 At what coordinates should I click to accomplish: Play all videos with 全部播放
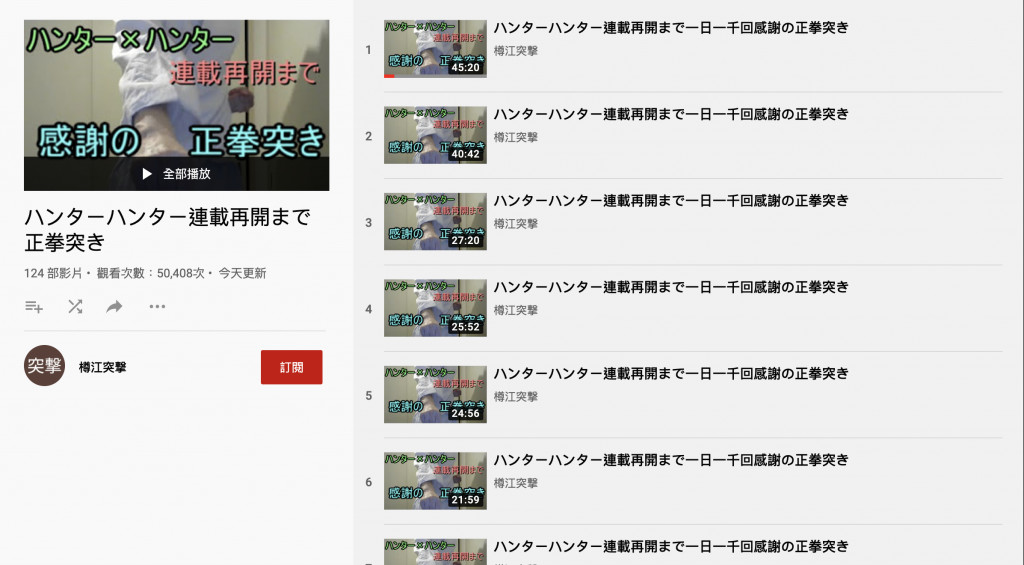(x=176, y=174)
